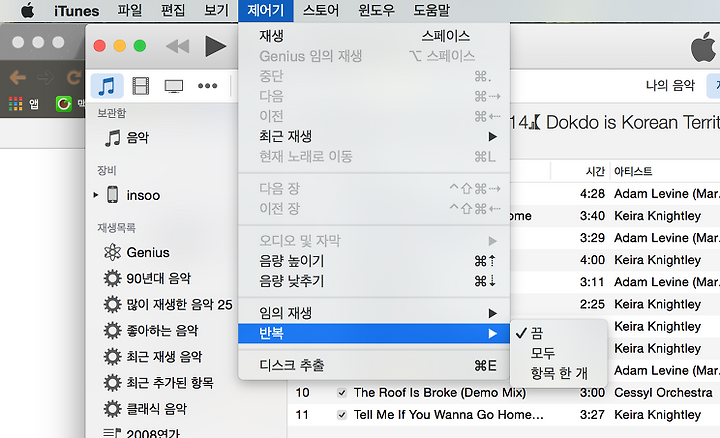Select track Tell Me If You Wanna Go Home

(449, 415)
